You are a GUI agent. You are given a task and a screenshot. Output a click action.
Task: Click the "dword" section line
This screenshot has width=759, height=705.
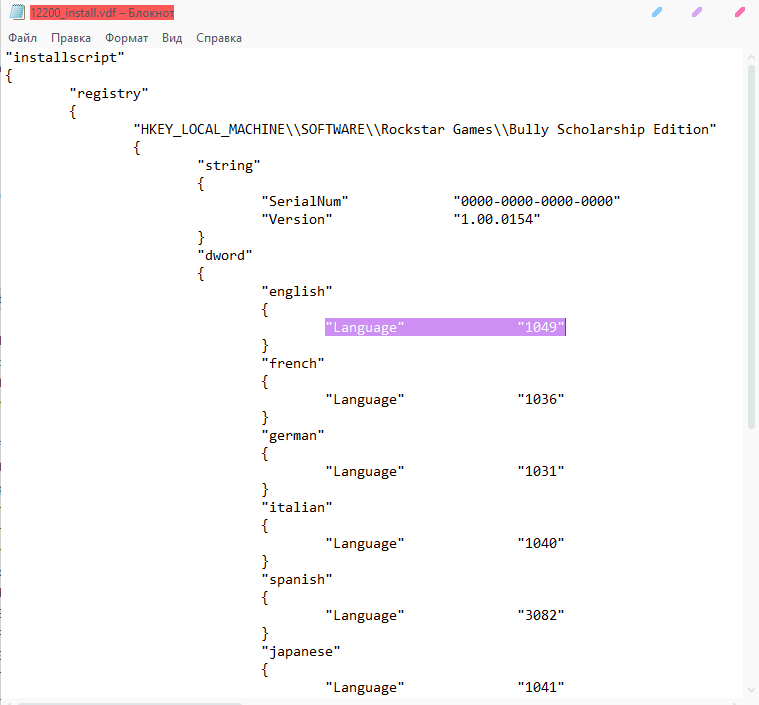[x=225, y=255]
